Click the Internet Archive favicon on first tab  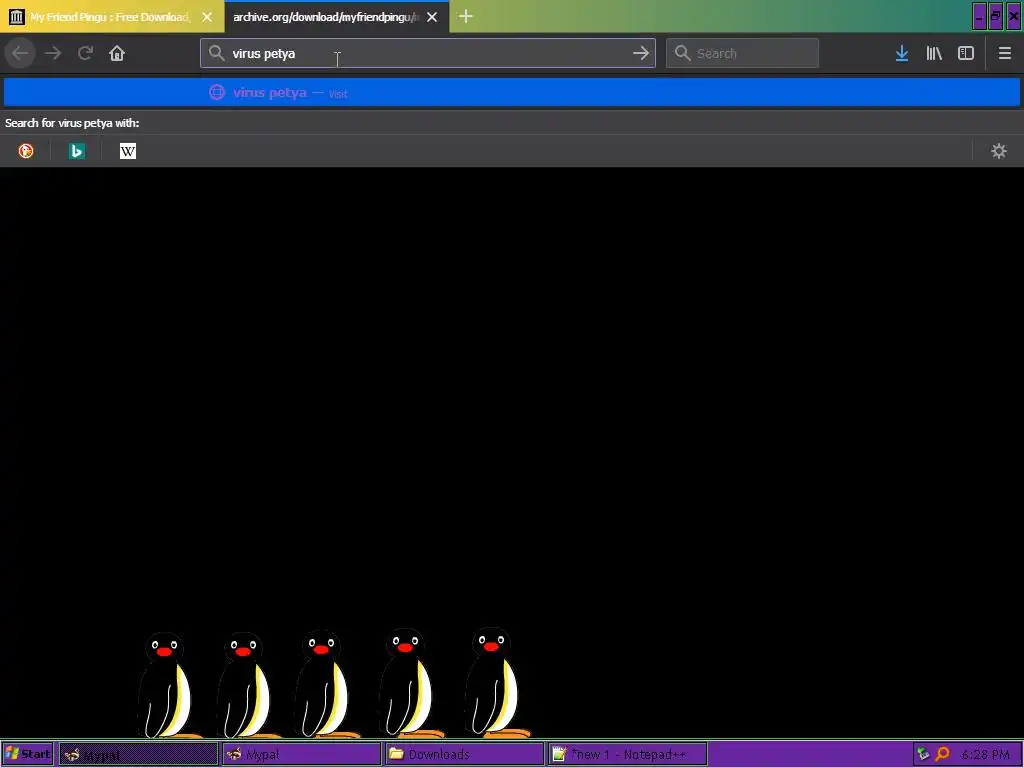[17, 17]
